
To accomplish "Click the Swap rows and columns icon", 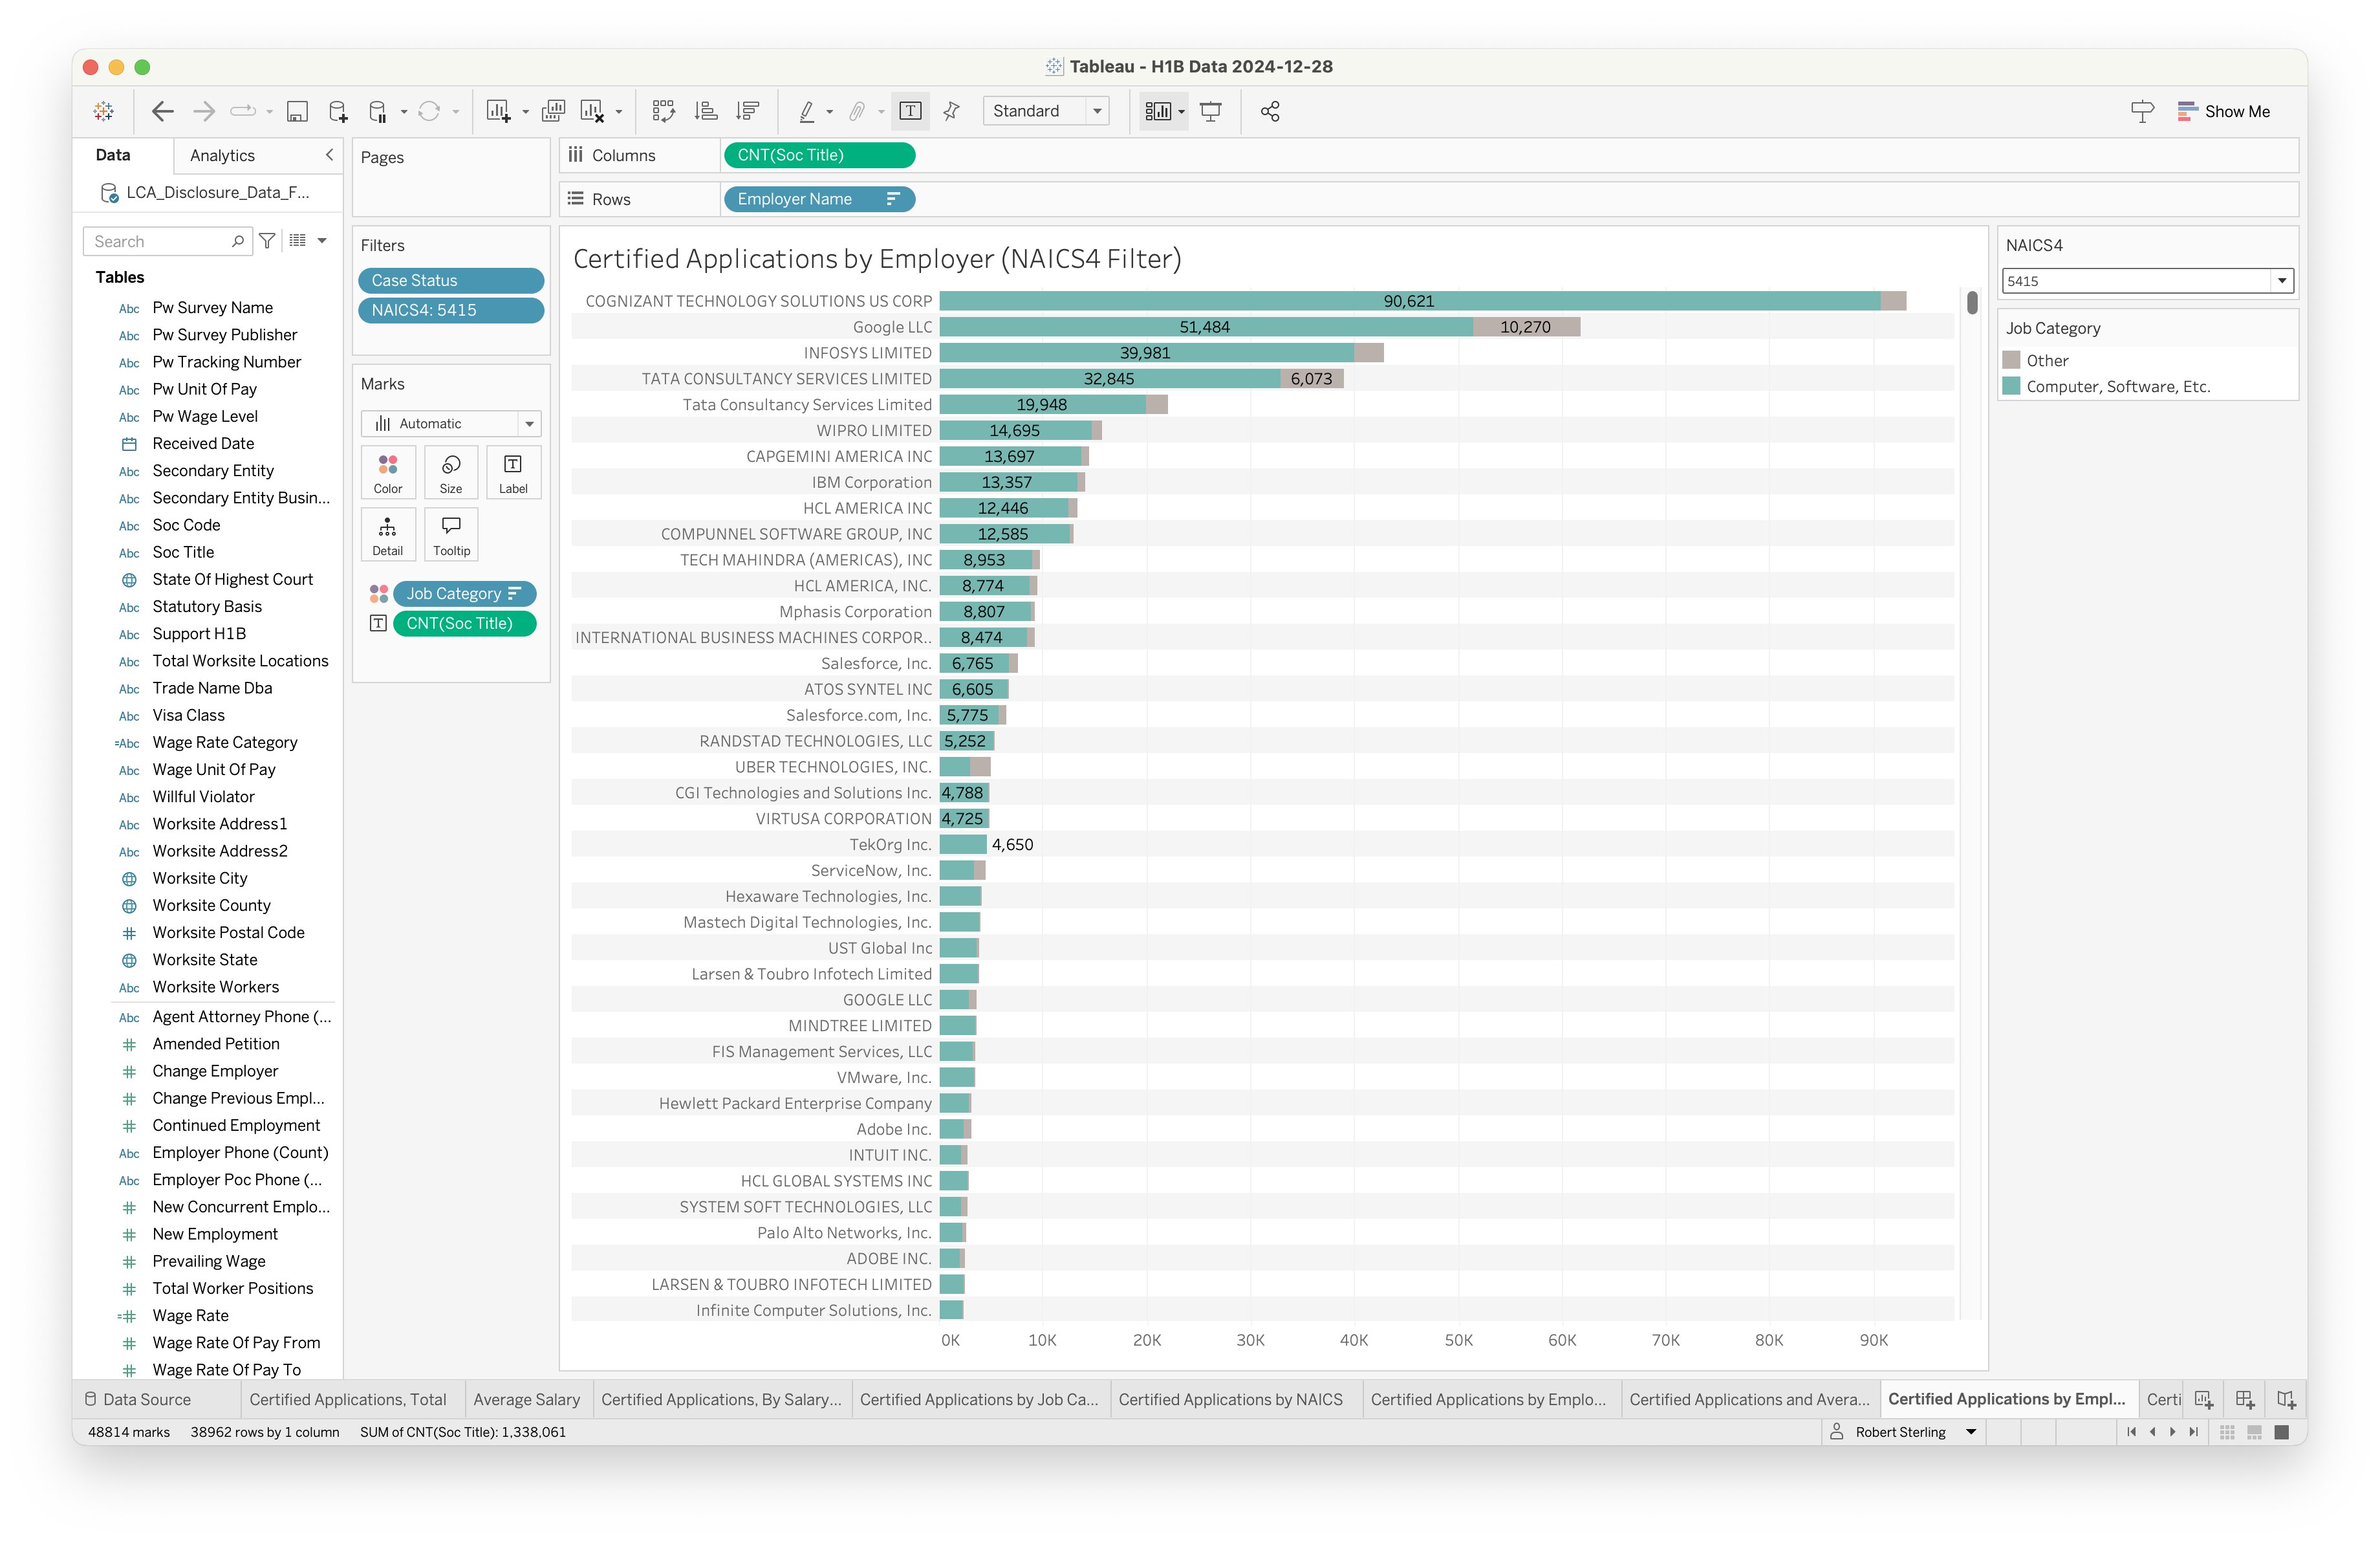I will (663, 111).
